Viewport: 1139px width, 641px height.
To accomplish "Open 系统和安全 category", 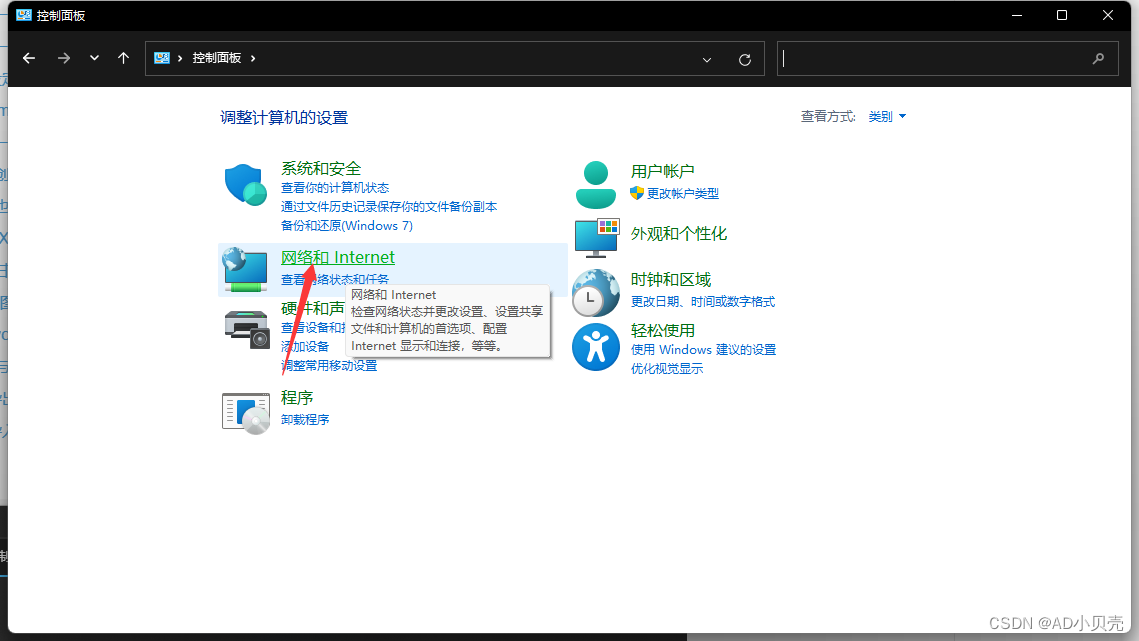I will (321, 169).
